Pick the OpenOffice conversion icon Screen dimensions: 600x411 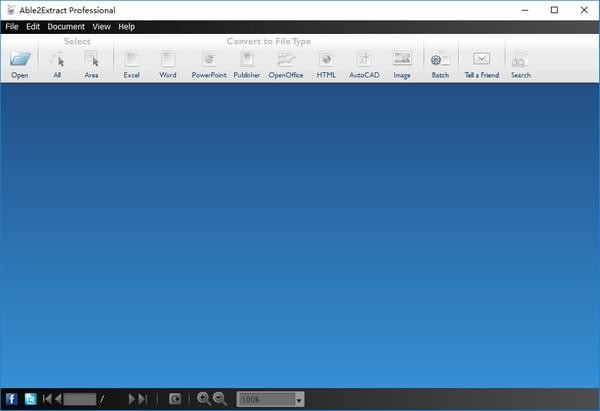click(x=286, y=61)
